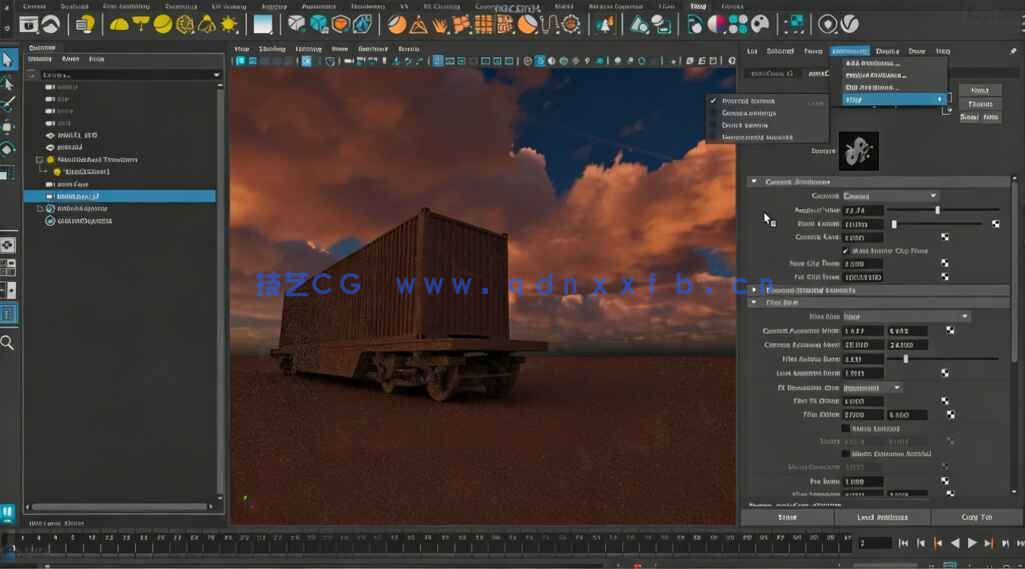Click the blue pause icon at bottom left

[x=8, y=512]
